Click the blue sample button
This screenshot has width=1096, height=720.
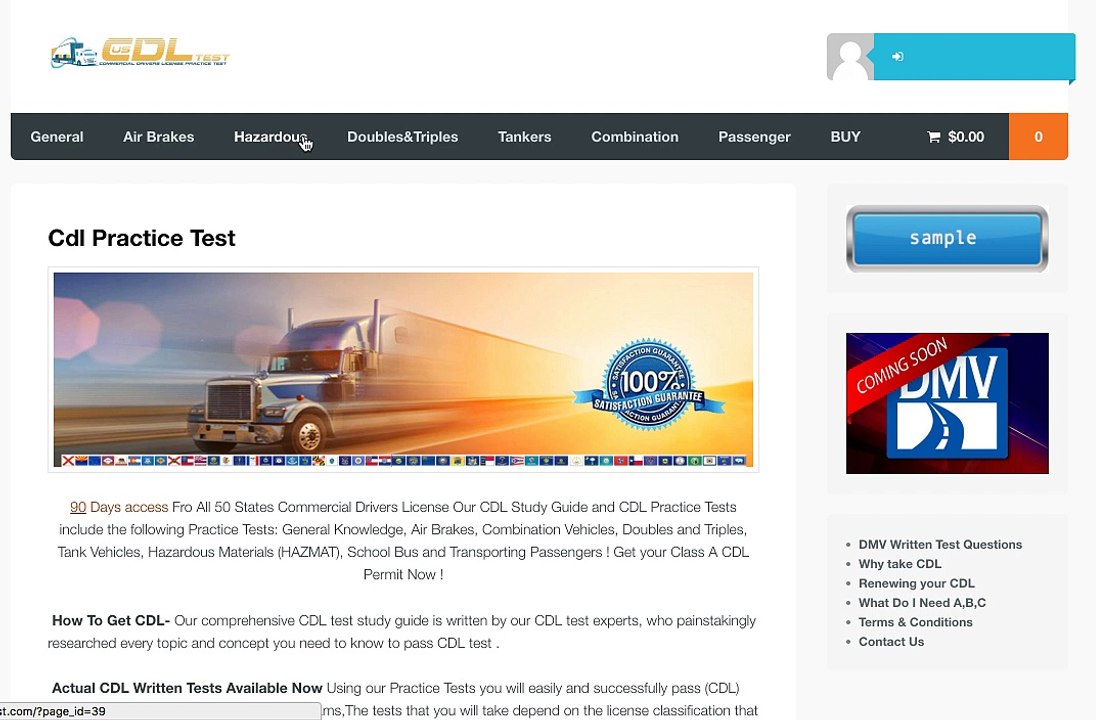(946, 238)
